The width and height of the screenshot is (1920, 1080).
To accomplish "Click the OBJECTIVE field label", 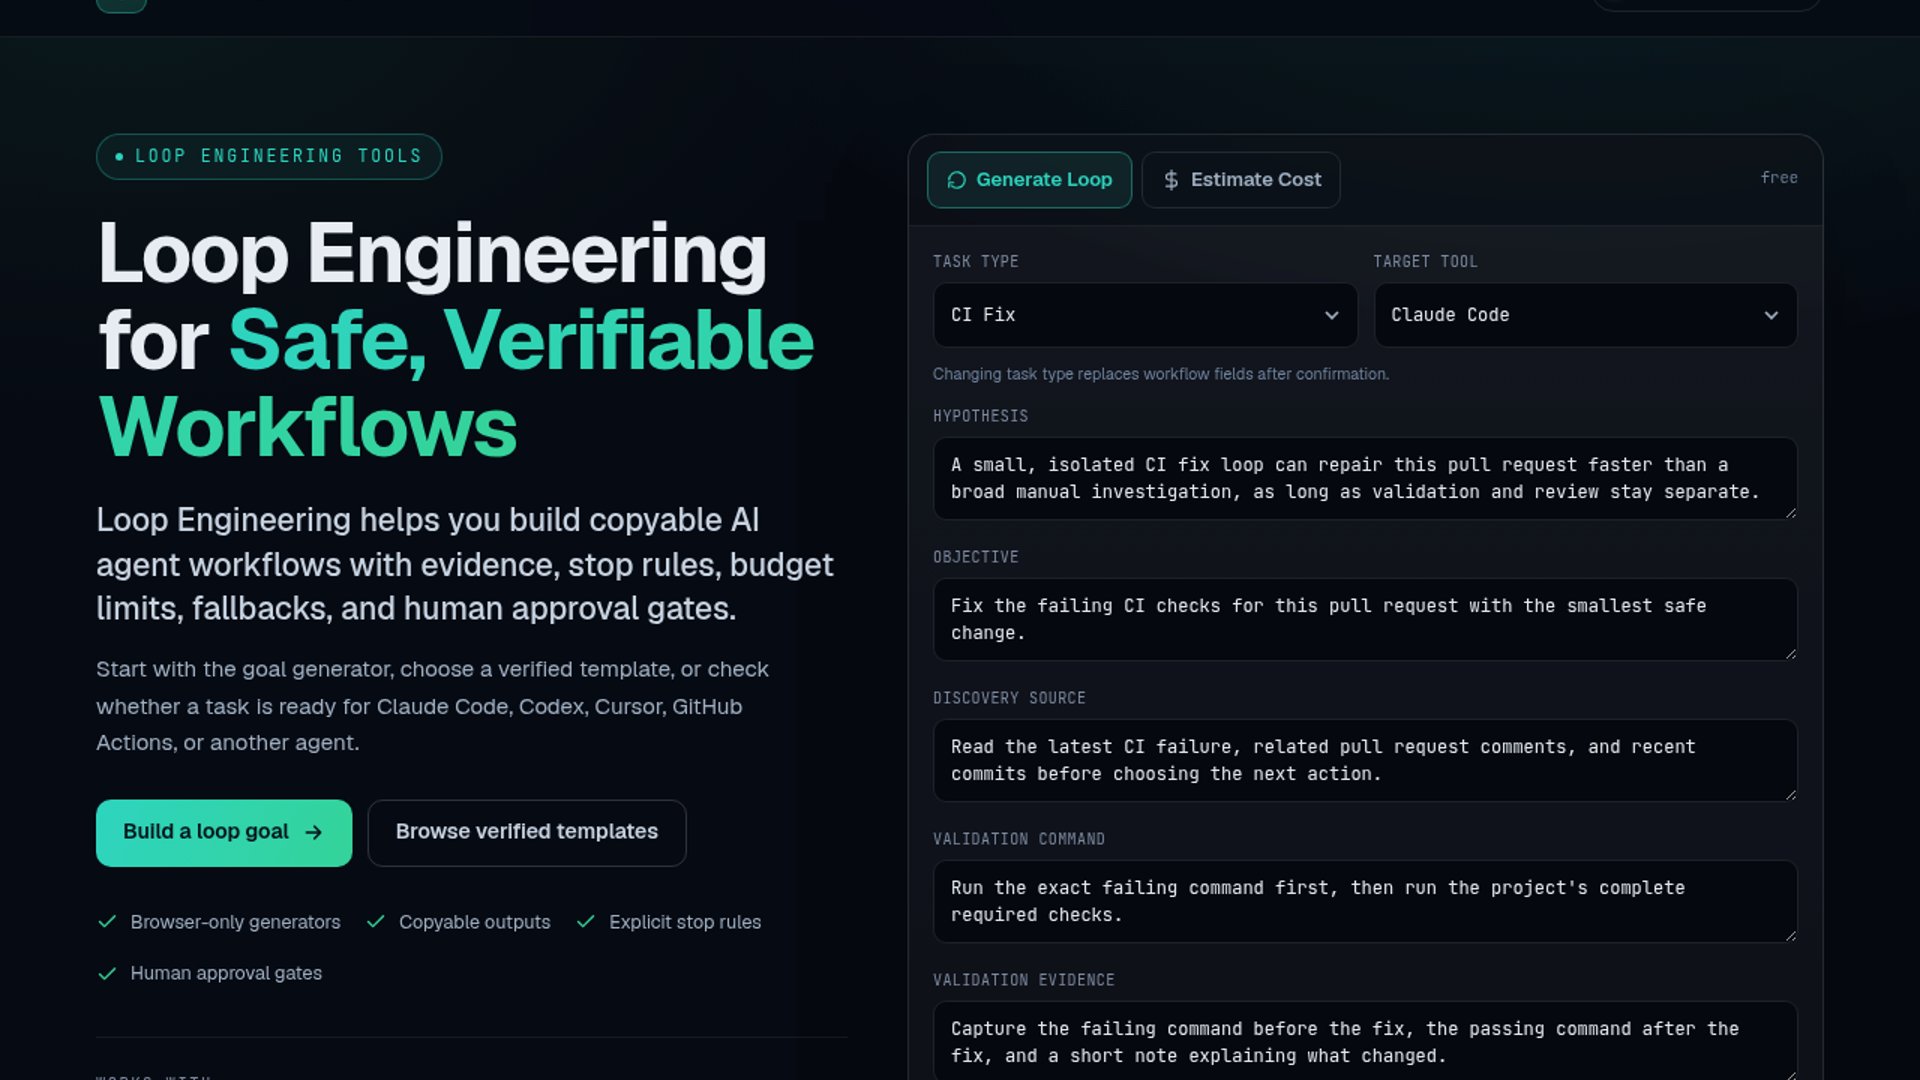I will click(975, 557).
